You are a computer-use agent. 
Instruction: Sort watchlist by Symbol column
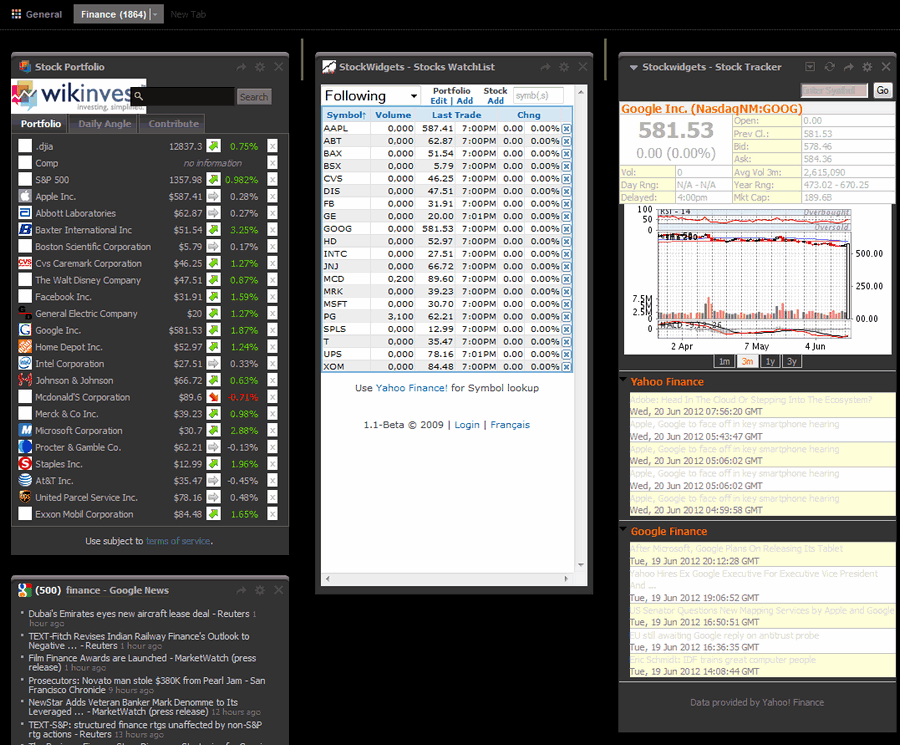346,115
